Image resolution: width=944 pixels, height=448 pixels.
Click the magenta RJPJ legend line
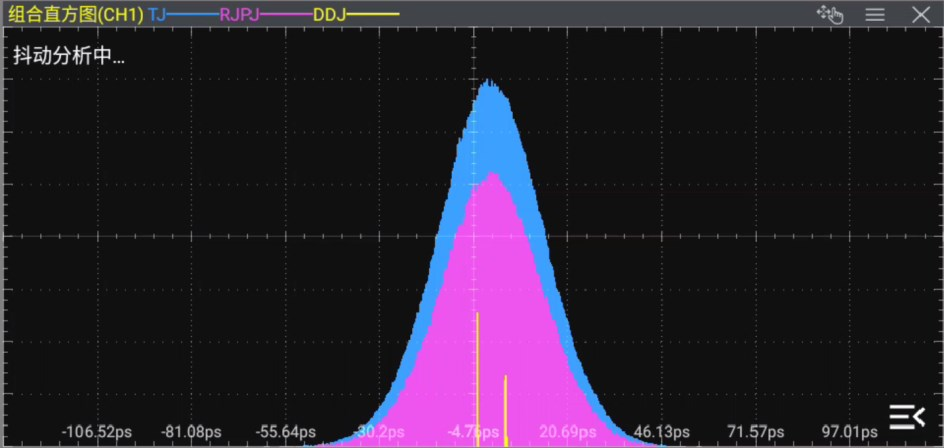[286, 15]
